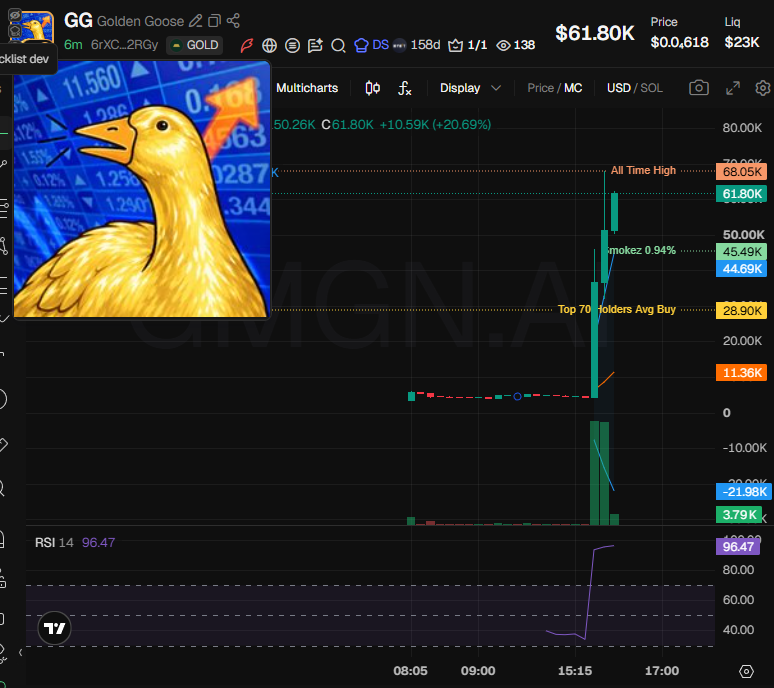Click the 45.49K green axis label

(x=741, y=252)
